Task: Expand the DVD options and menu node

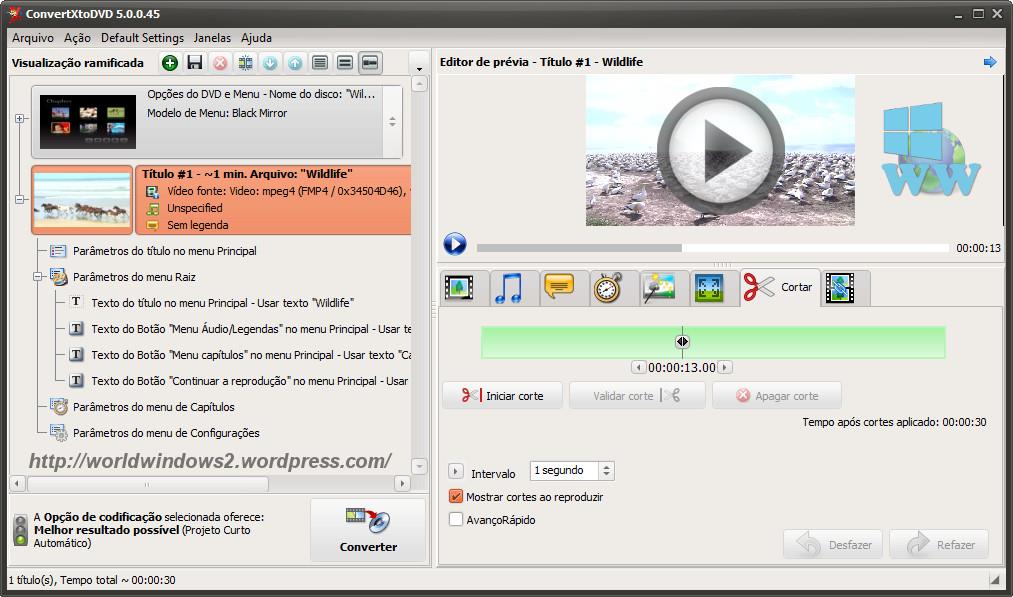Action: [20, 119]
